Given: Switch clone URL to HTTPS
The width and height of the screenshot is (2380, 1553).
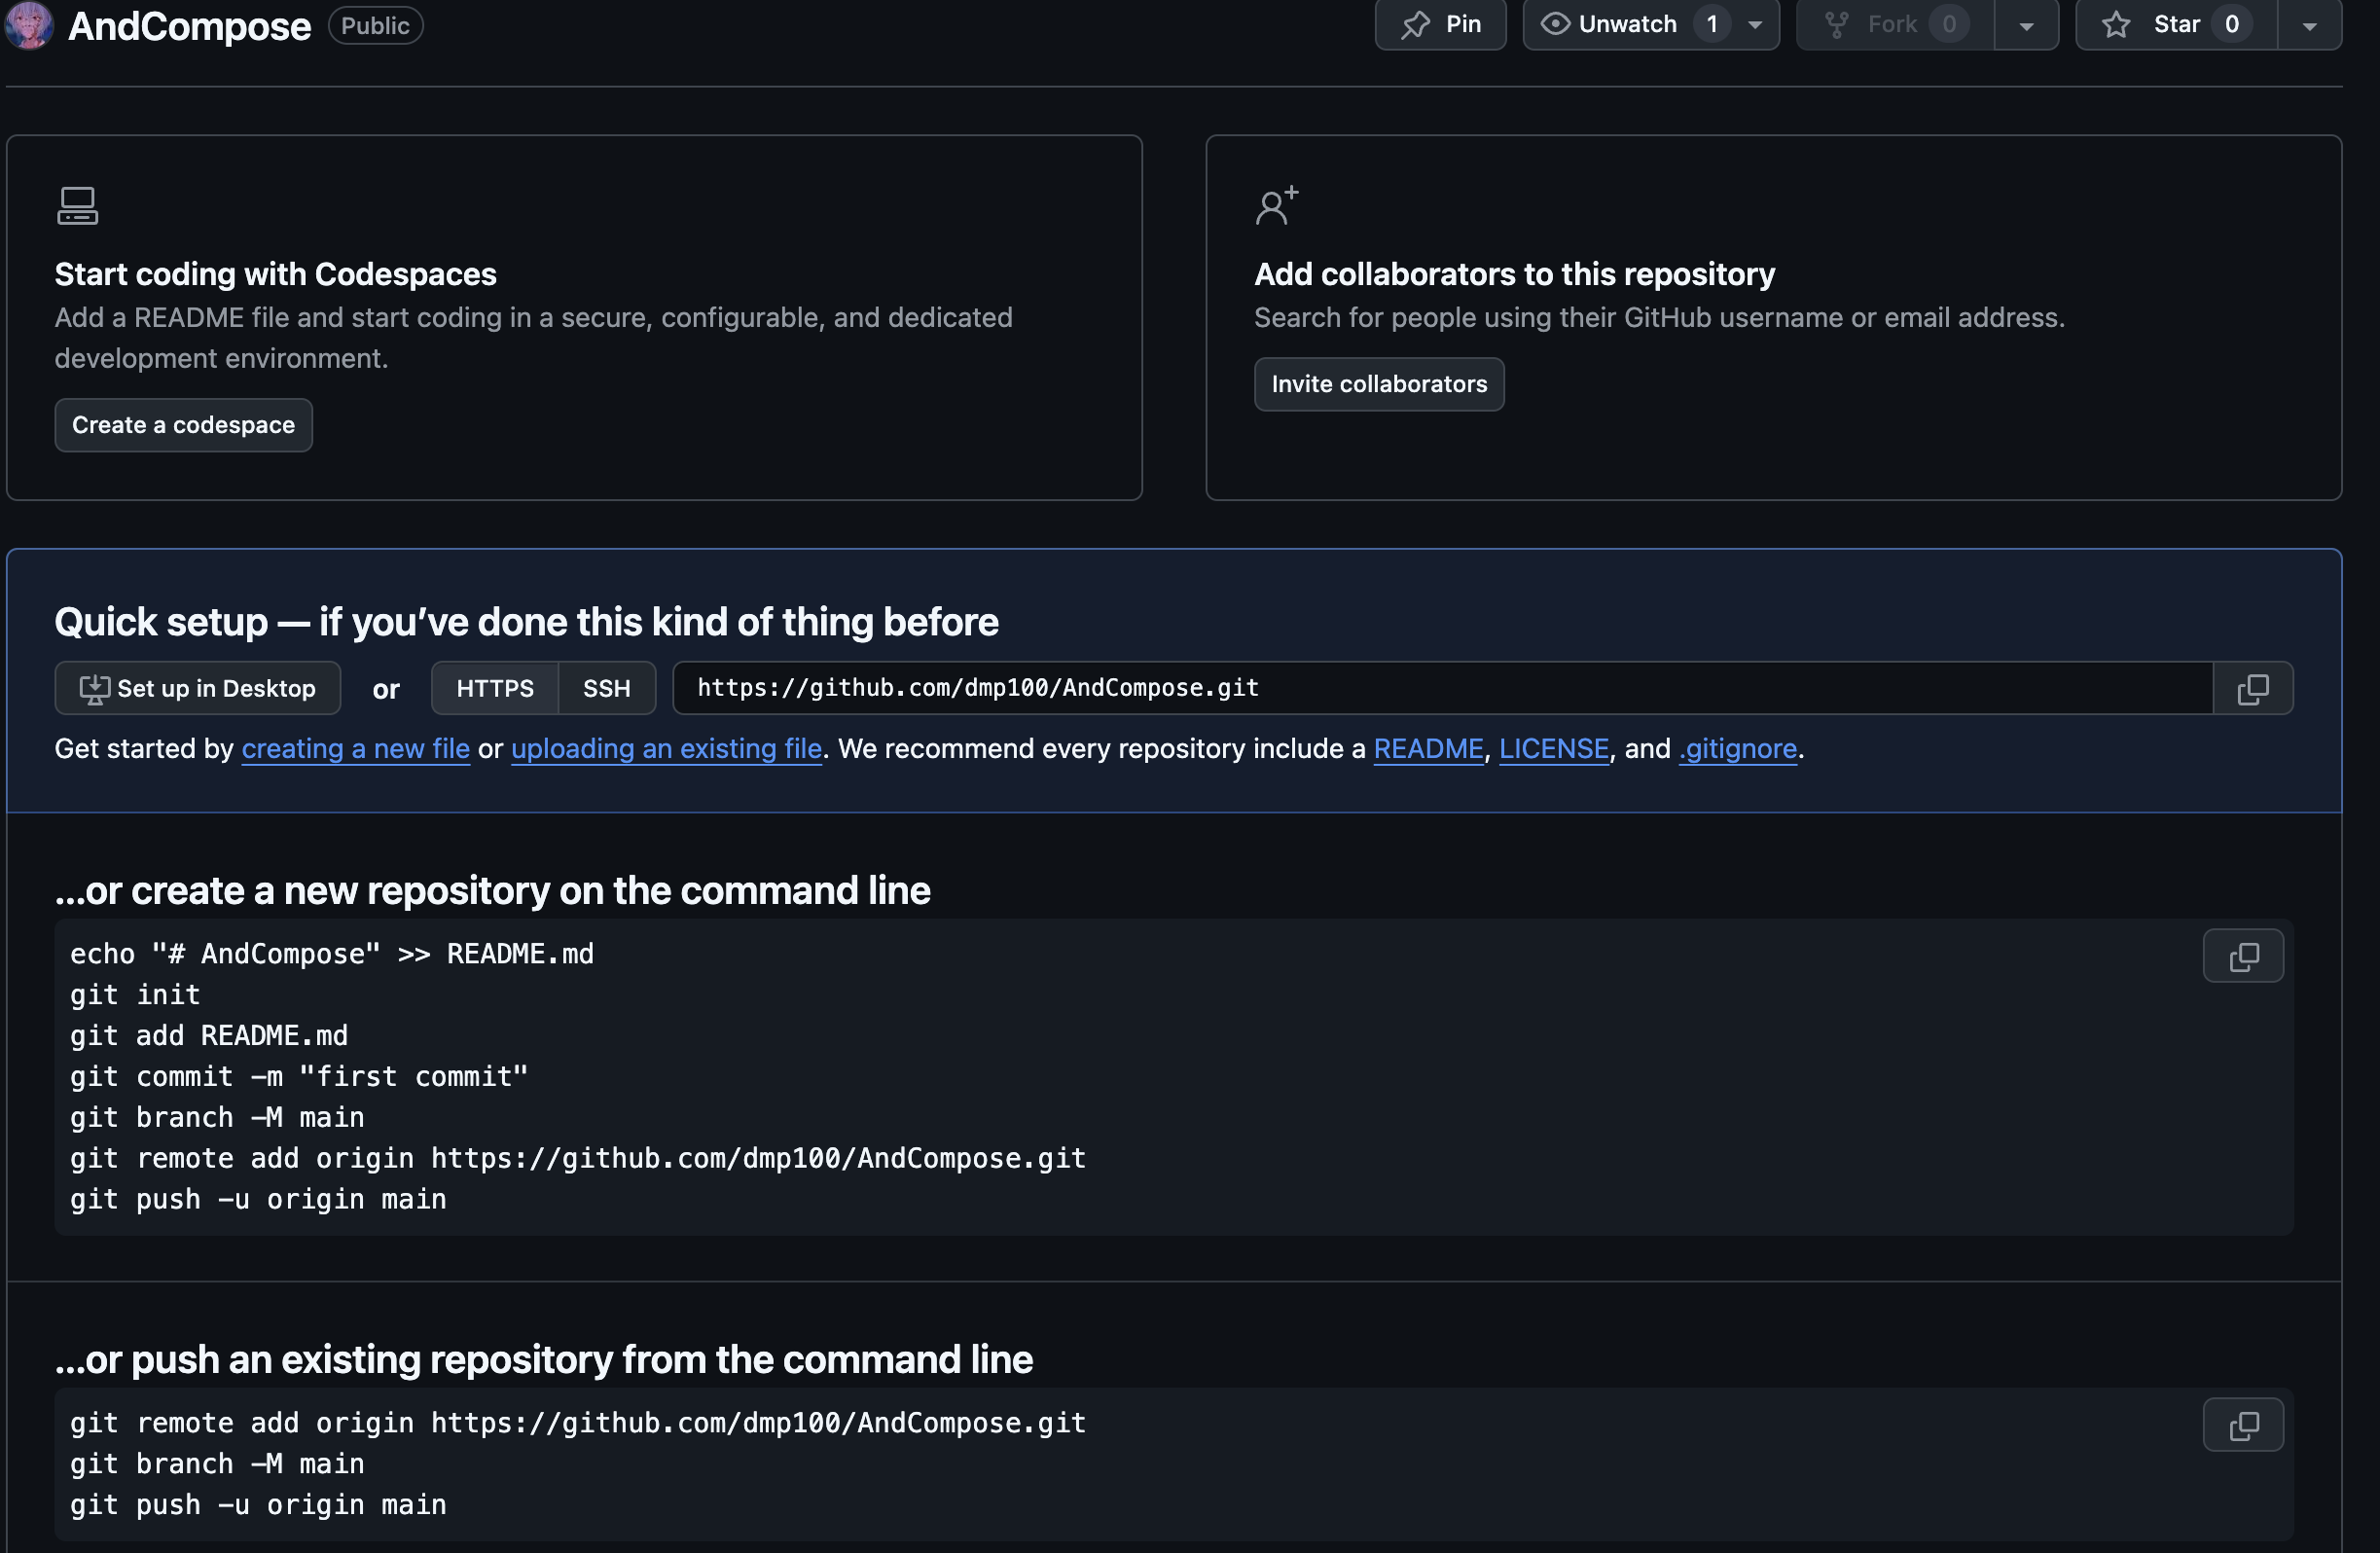Looking at the screenshot, I should [x=495, y=688].
